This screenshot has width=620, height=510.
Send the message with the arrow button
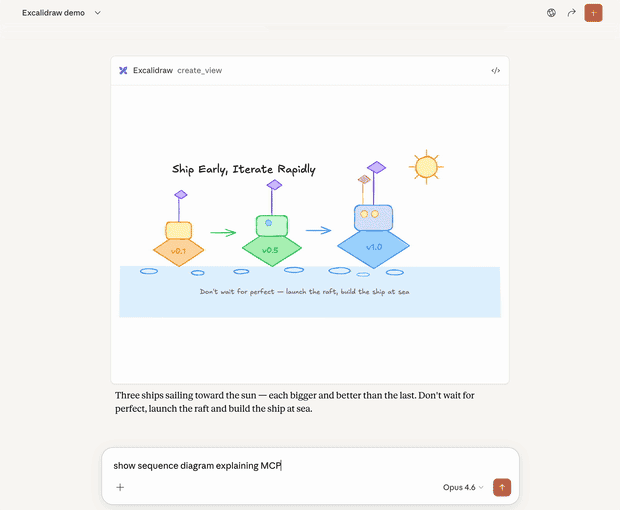(502, 487)
